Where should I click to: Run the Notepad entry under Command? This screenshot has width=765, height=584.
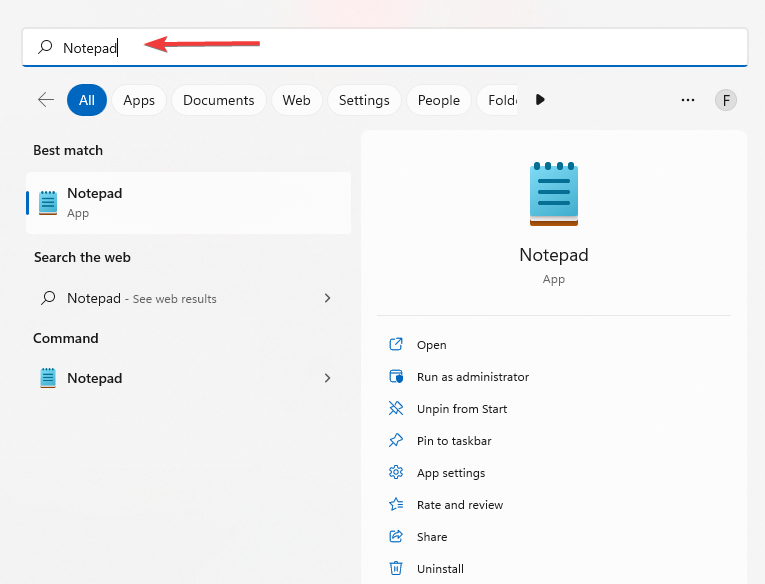188,378
